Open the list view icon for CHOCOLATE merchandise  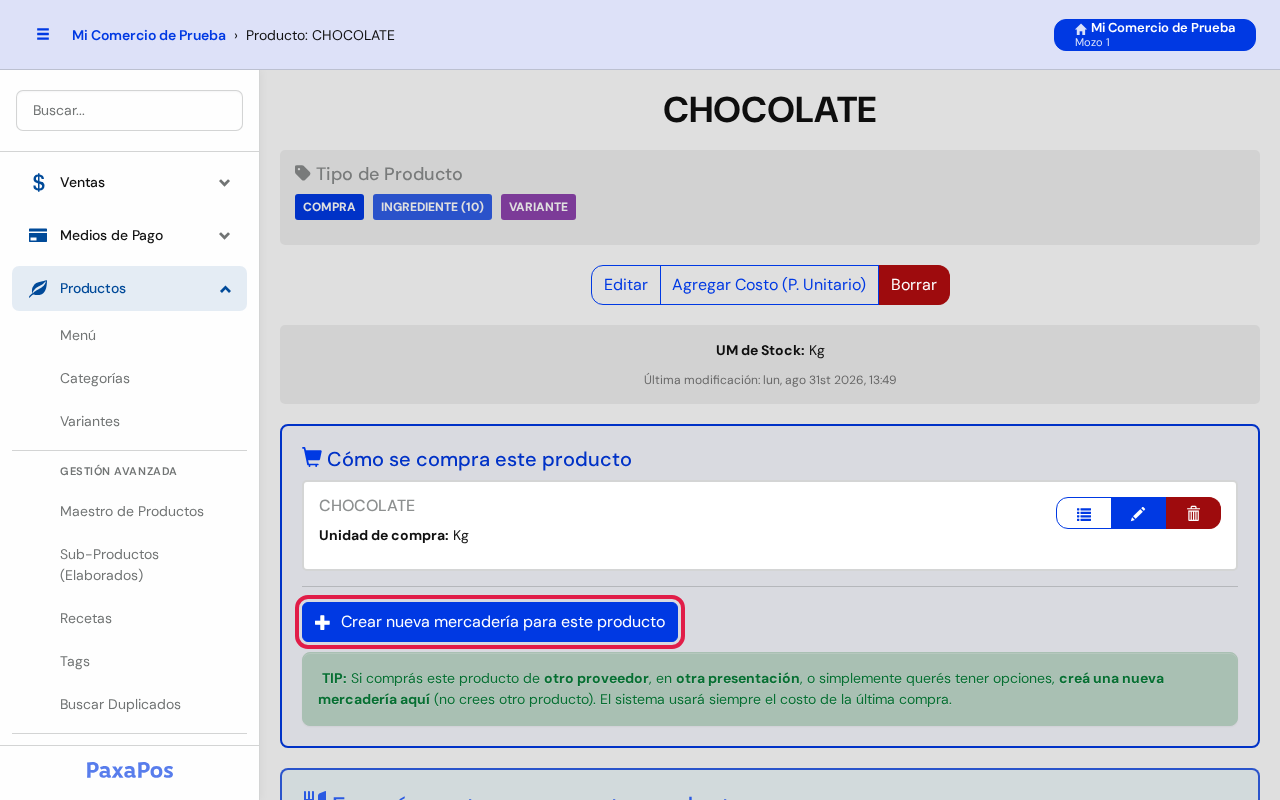tap(1084, 513)
